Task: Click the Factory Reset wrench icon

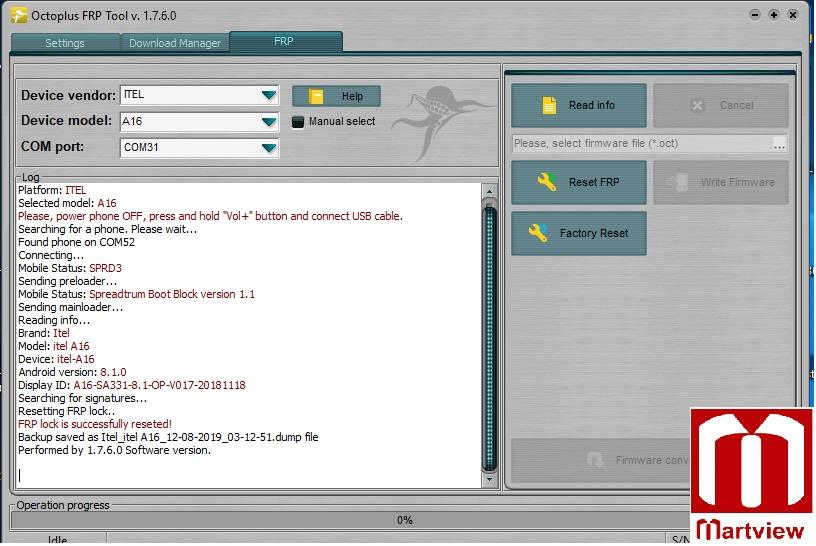Action: coord(538,233)
